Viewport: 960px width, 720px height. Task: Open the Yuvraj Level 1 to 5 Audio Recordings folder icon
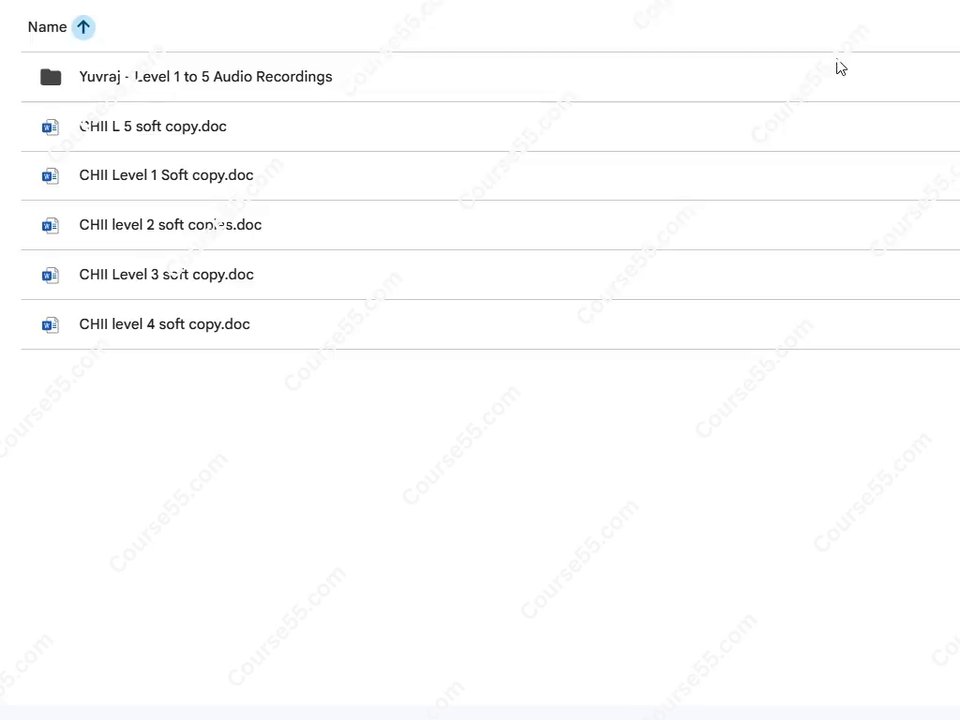51,77
